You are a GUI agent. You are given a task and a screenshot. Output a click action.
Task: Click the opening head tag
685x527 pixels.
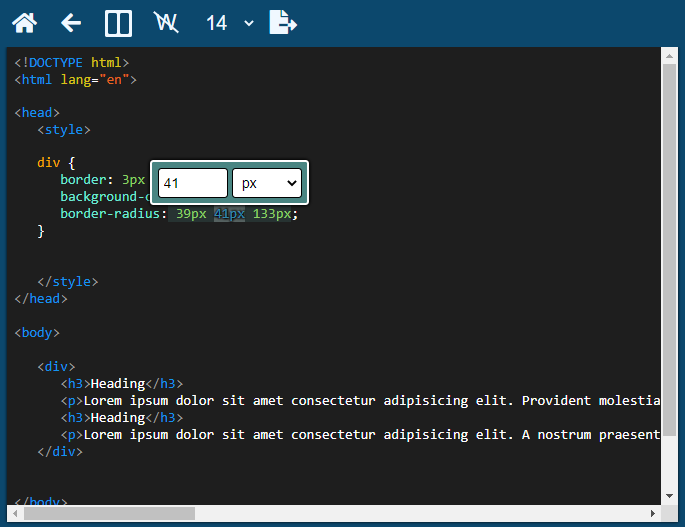pos(37,113)
